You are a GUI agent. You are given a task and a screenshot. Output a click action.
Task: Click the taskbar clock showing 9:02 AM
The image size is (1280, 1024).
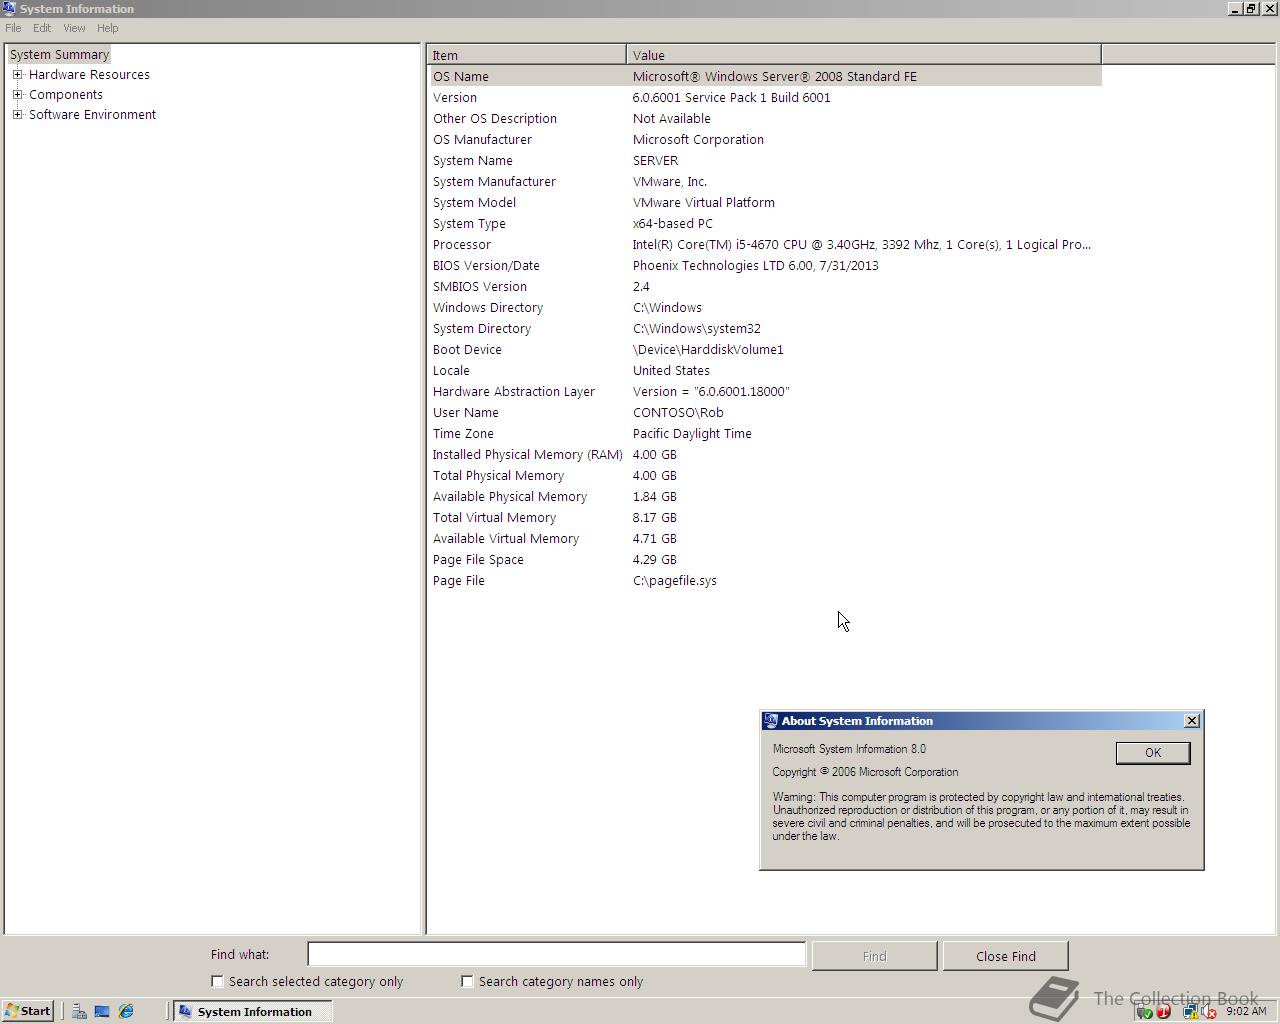[1246, 1011]
